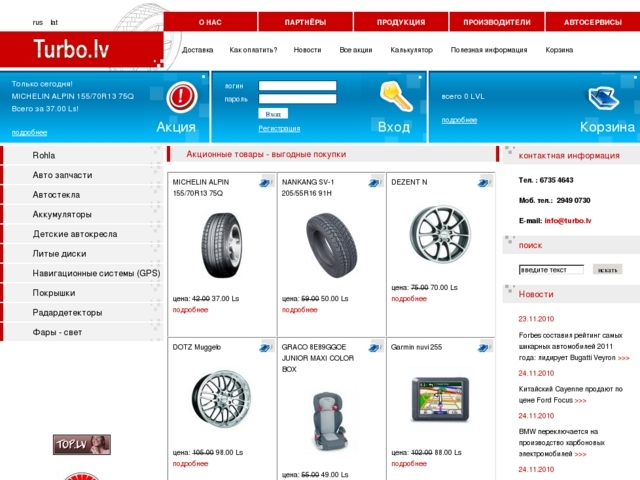Open BMW карбоновых электромобилей news arrow

(x=580, y=454)
